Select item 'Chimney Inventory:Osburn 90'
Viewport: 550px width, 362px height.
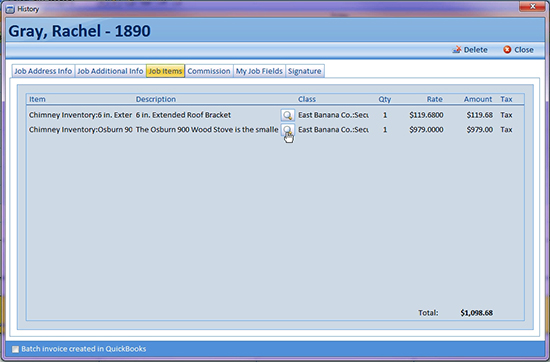[80, 130]
